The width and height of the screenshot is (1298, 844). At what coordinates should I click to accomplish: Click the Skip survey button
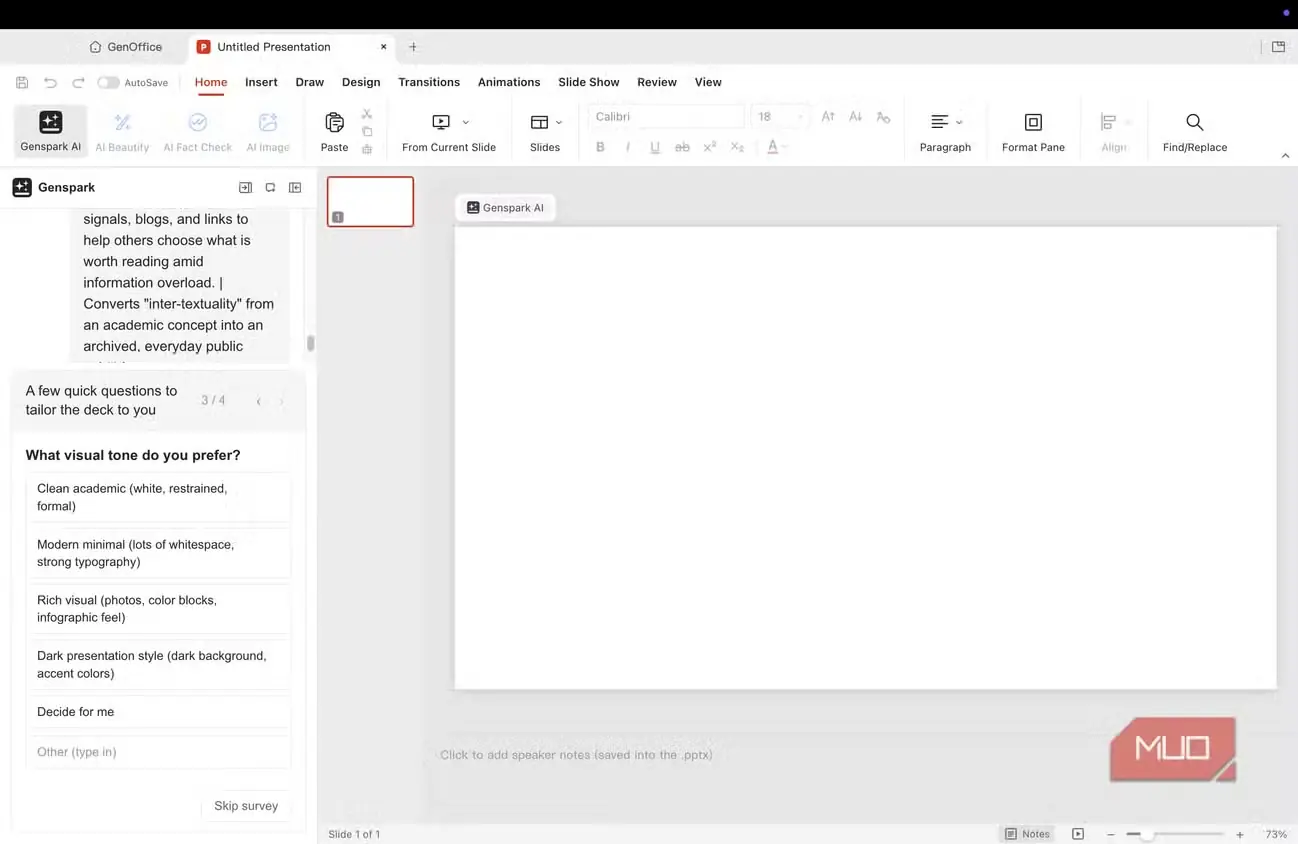pos(246,806)
